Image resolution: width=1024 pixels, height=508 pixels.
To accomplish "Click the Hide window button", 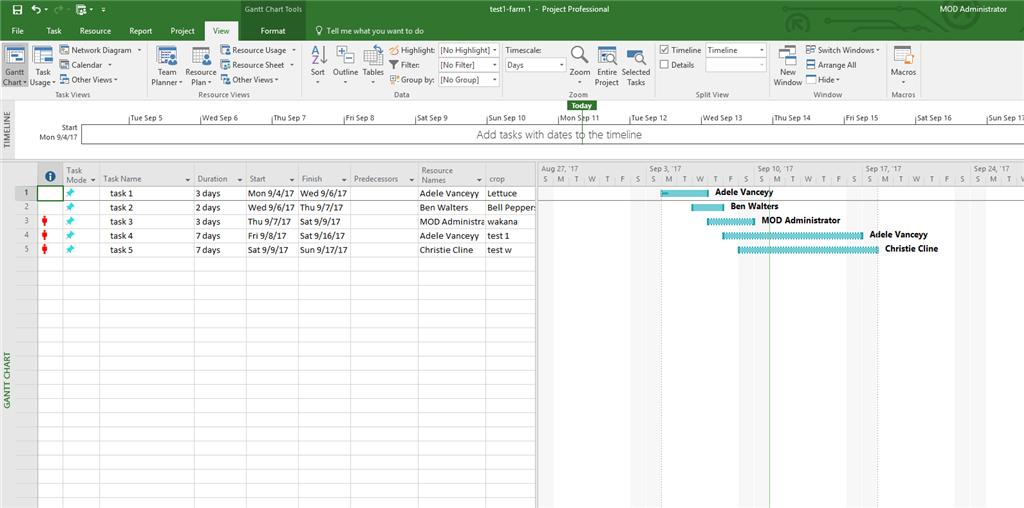I will click(824, 80).
